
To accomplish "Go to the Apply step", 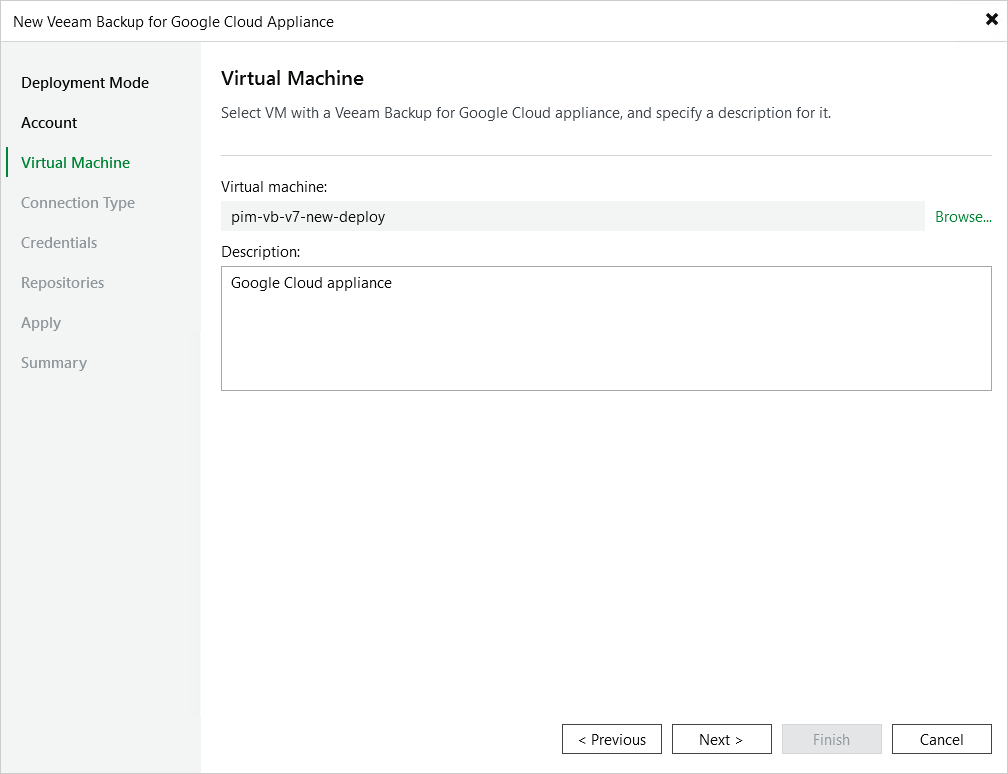I will pyautogui.click(x=40, y=323).
